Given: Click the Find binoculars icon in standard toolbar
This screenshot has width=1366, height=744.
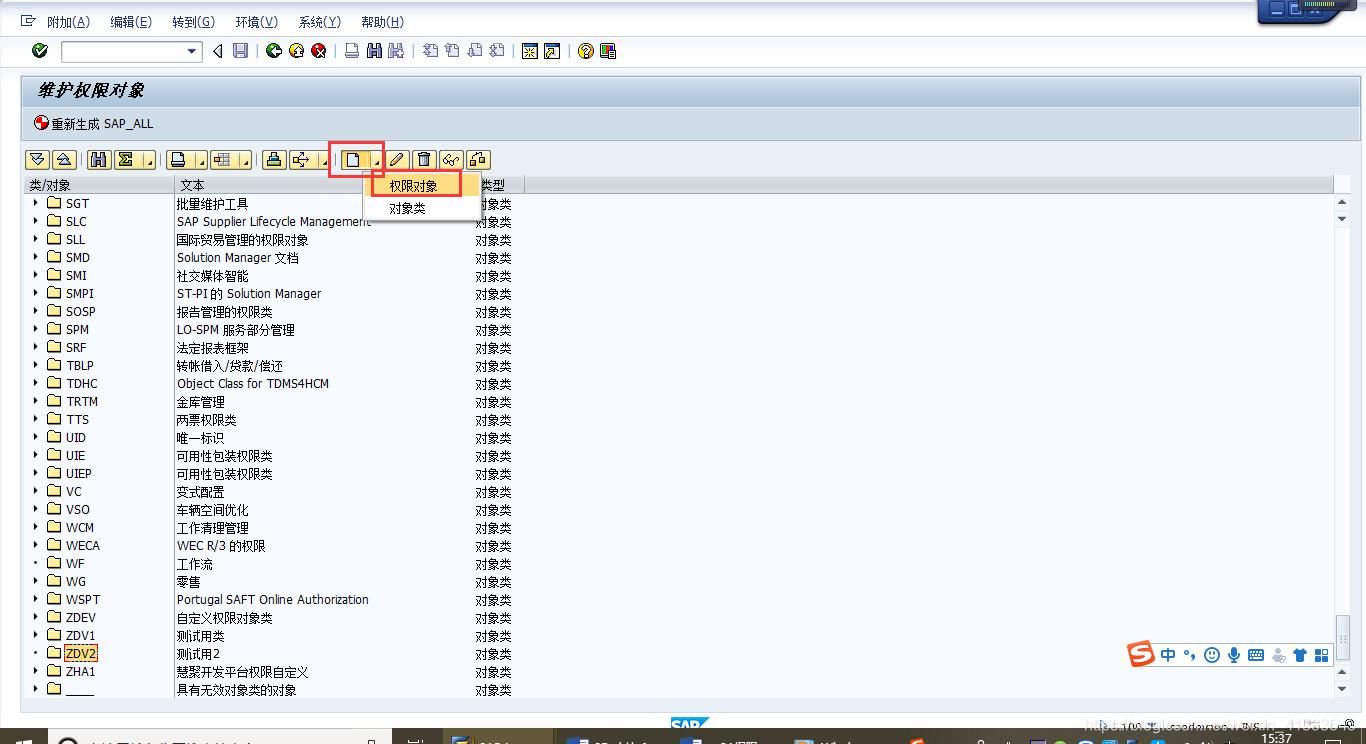Looking at the screenshot, I should click(x=374, y=51).
